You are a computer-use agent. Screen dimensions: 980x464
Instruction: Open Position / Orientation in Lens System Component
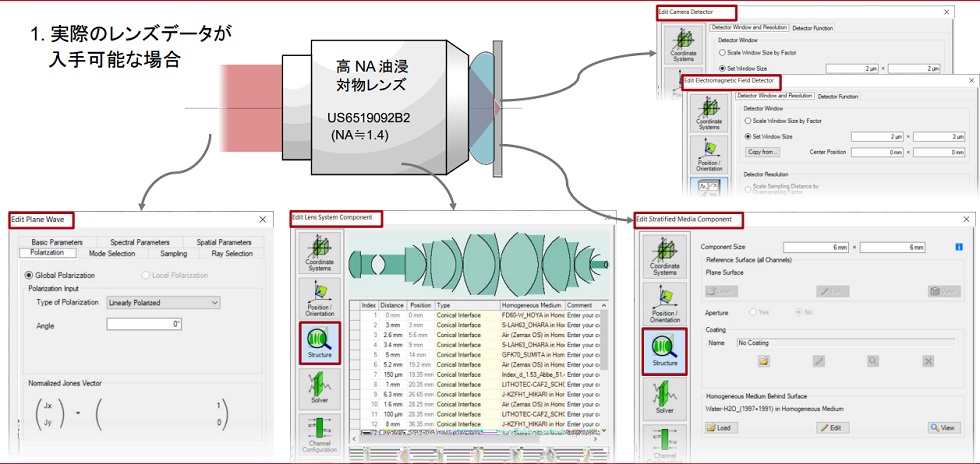pos(319,298)
